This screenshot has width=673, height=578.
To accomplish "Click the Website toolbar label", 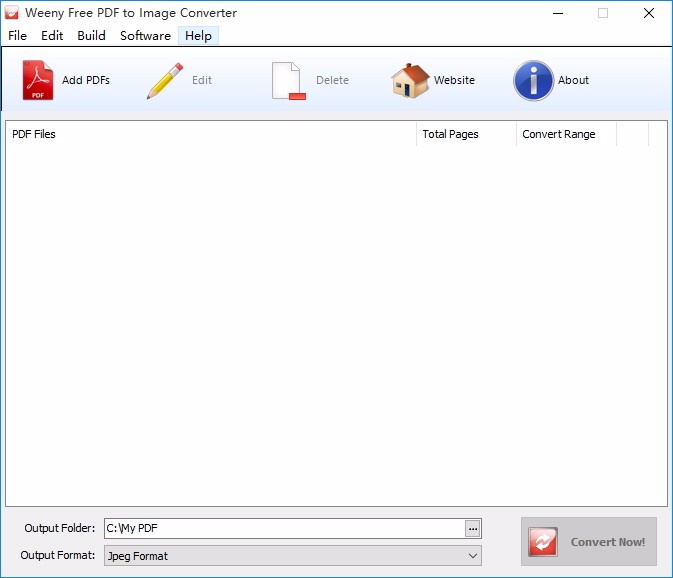I will coord(454,80).
